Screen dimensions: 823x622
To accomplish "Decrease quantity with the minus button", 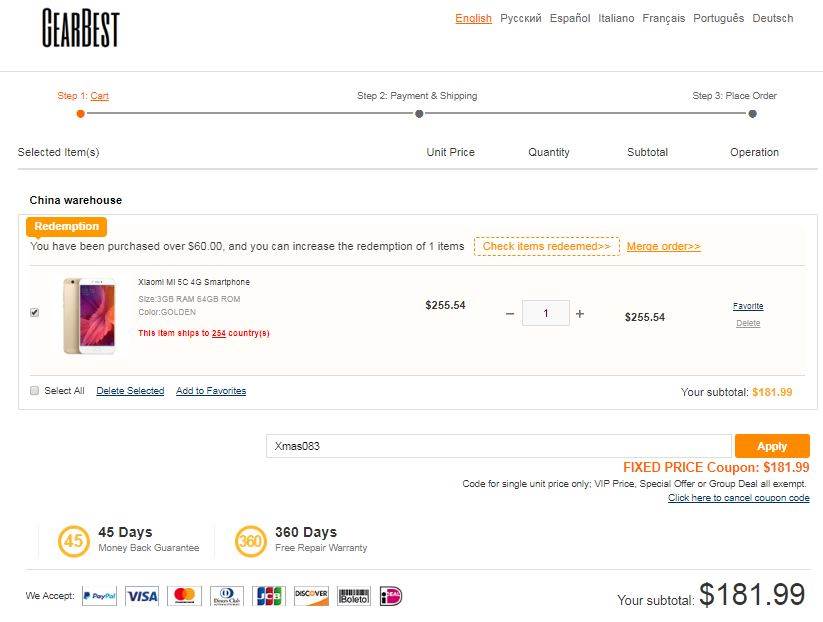I will (510, 313).
